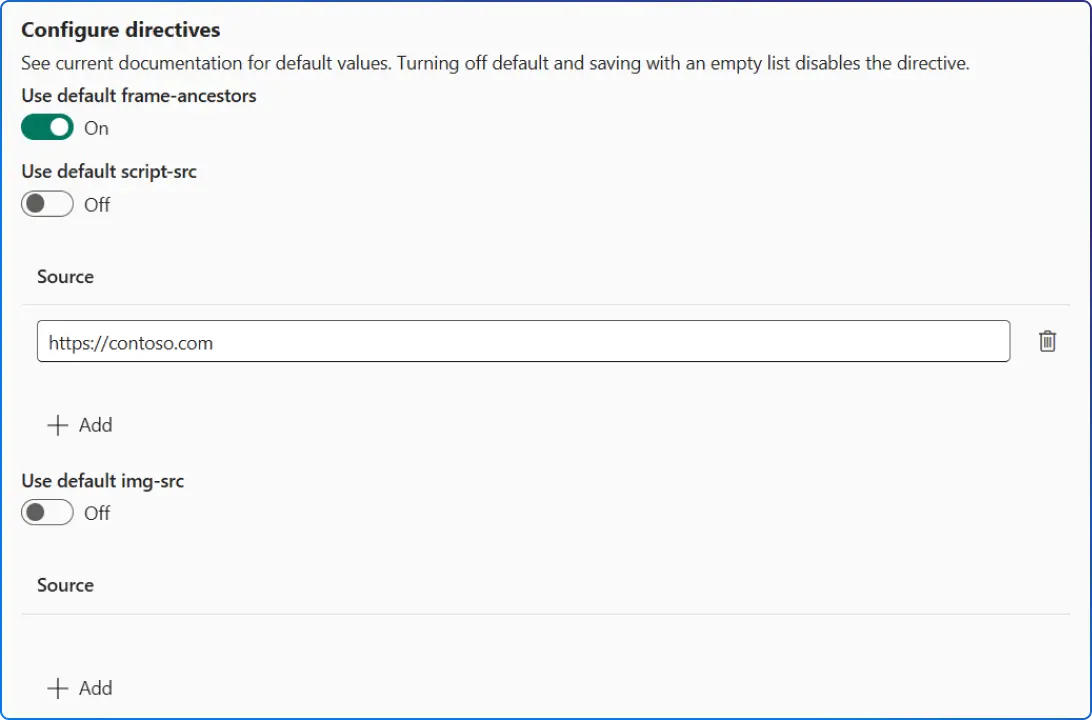The width and height of the screenshot is (1092, 720).
Task: Select the https://contoso.com input field
Action: (x=520, y=341)
